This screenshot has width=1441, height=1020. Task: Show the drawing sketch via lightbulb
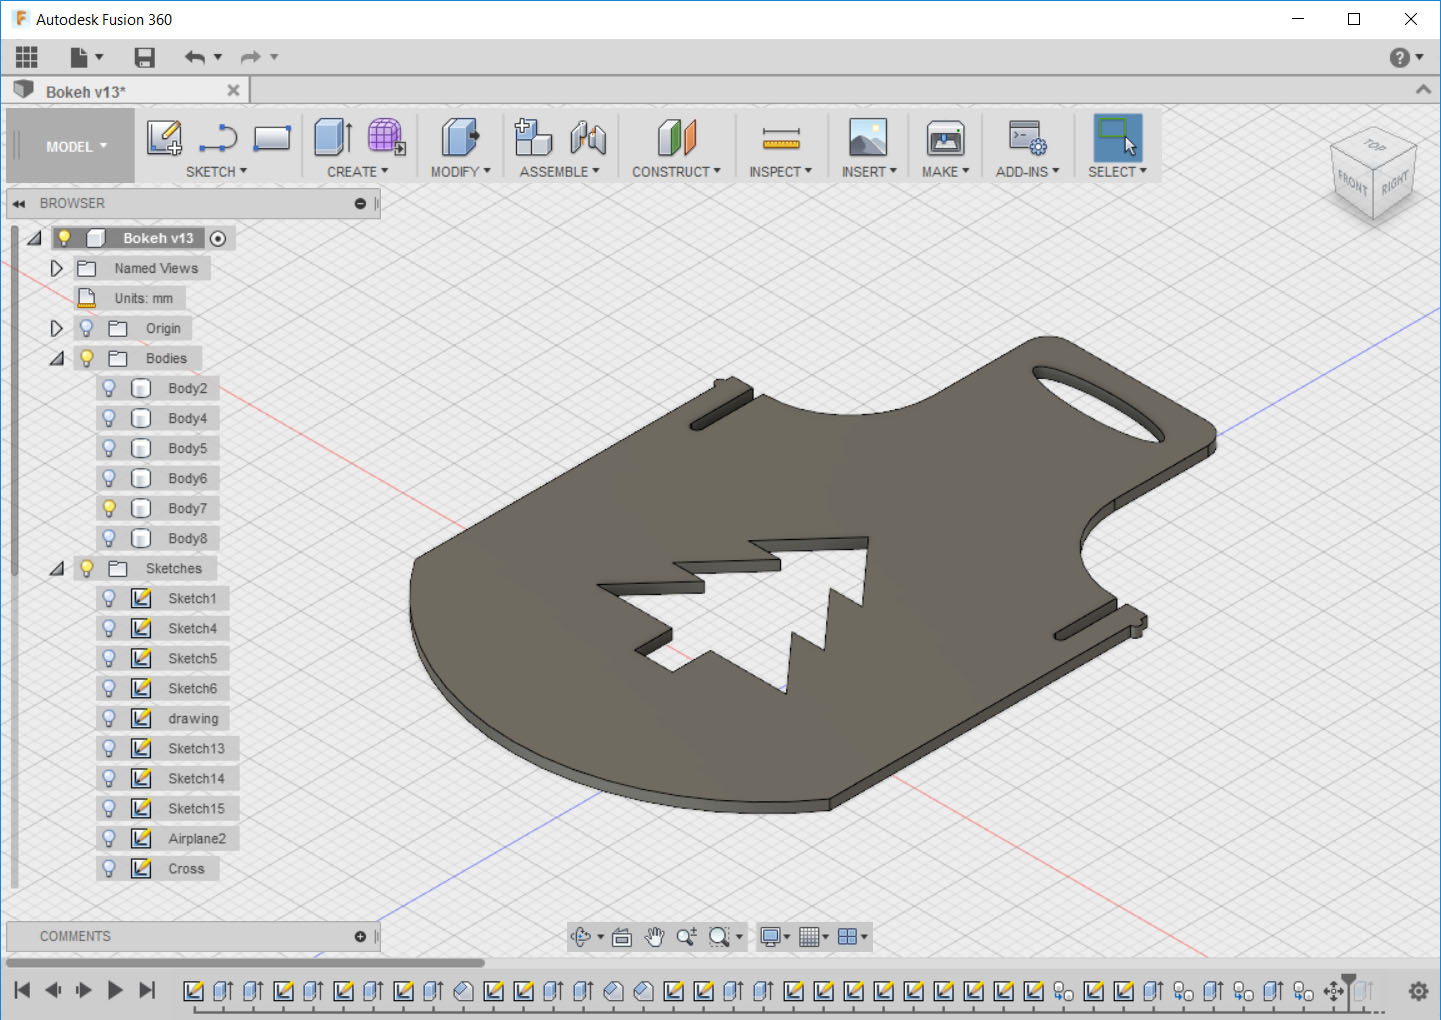(109, 718)
